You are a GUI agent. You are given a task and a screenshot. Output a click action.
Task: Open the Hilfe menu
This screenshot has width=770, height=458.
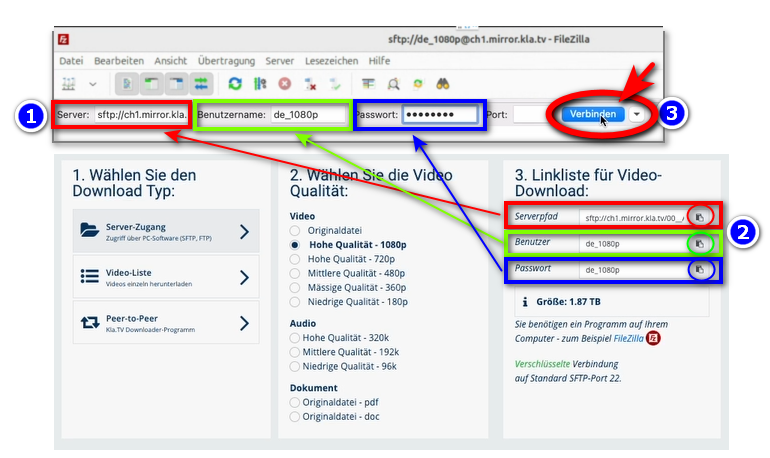click(x=379, y=61)
